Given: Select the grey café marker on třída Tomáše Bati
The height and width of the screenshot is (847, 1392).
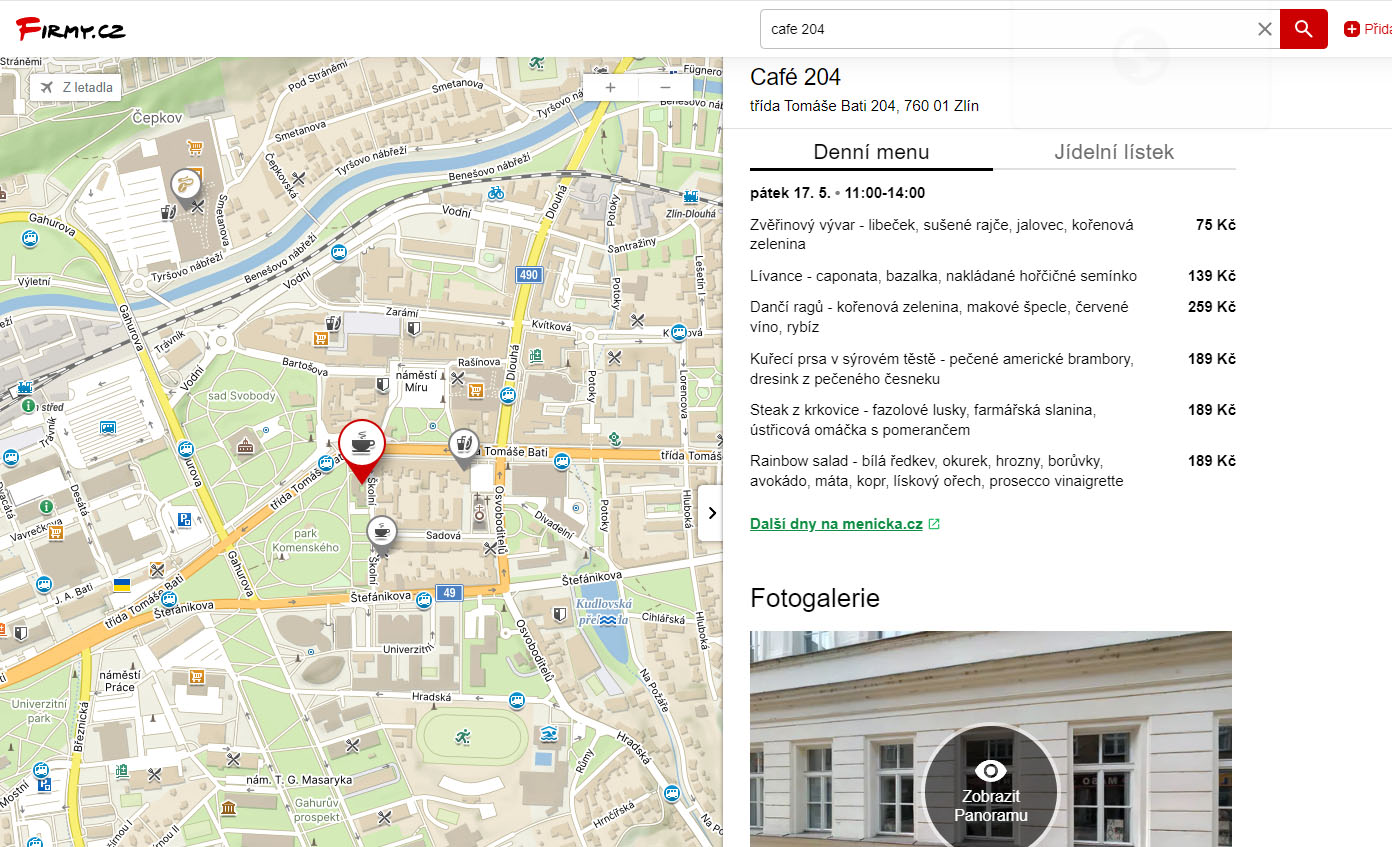Looking at the screenshot, I should click(463, 443).
